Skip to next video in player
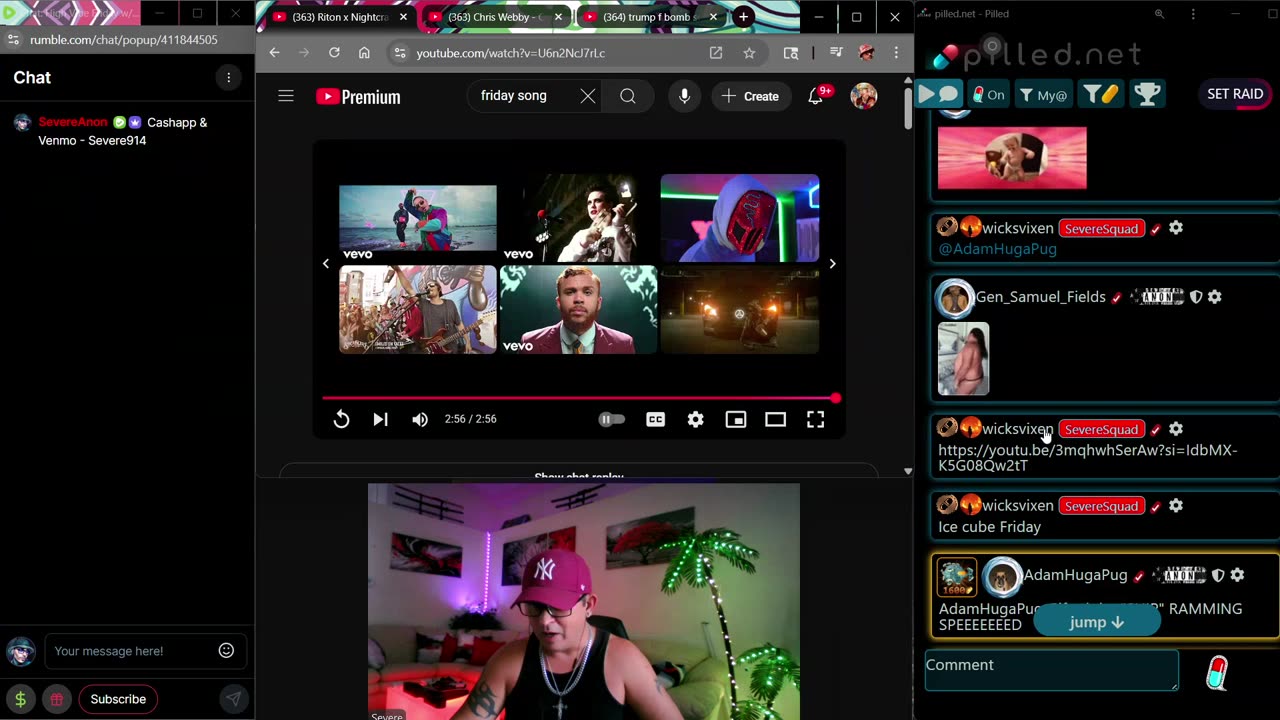This screenshot has height=720, width=1280. 380,419
